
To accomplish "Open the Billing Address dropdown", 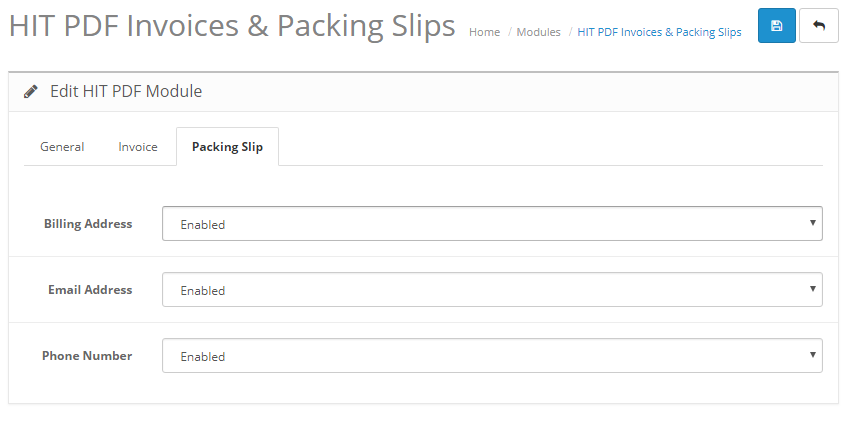I will coord(492,223).
